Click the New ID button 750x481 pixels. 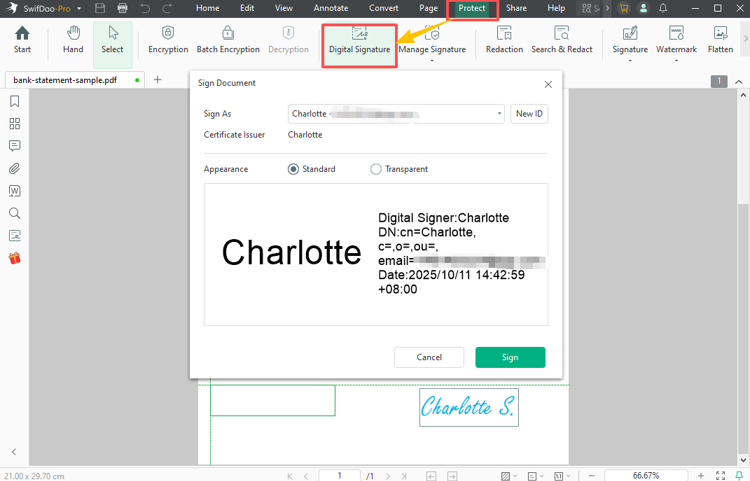[529, 114]
